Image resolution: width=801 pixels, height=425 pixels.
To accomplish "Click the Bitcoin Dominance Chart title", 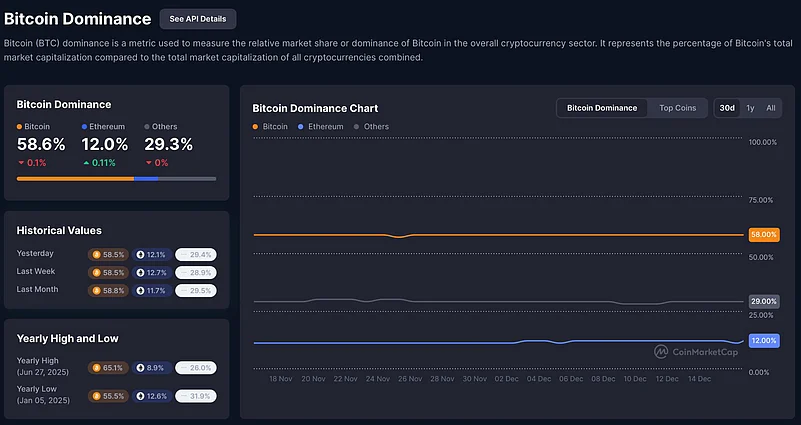I will pos(315,108).
